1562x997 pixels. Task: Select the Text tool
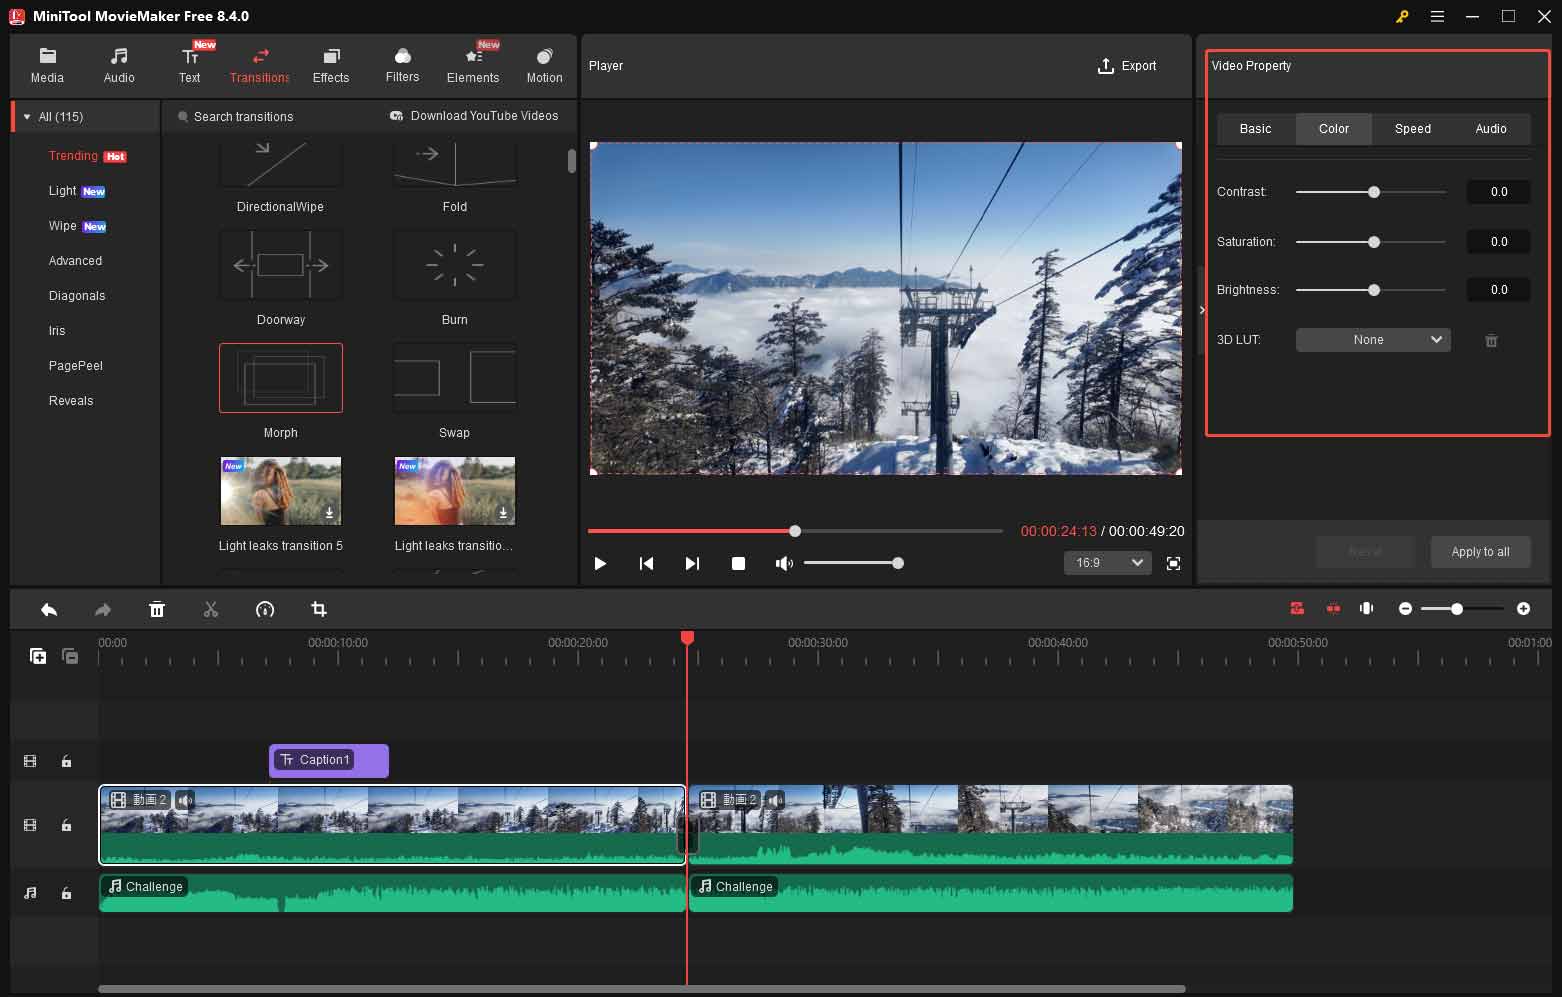pos(190,64)
